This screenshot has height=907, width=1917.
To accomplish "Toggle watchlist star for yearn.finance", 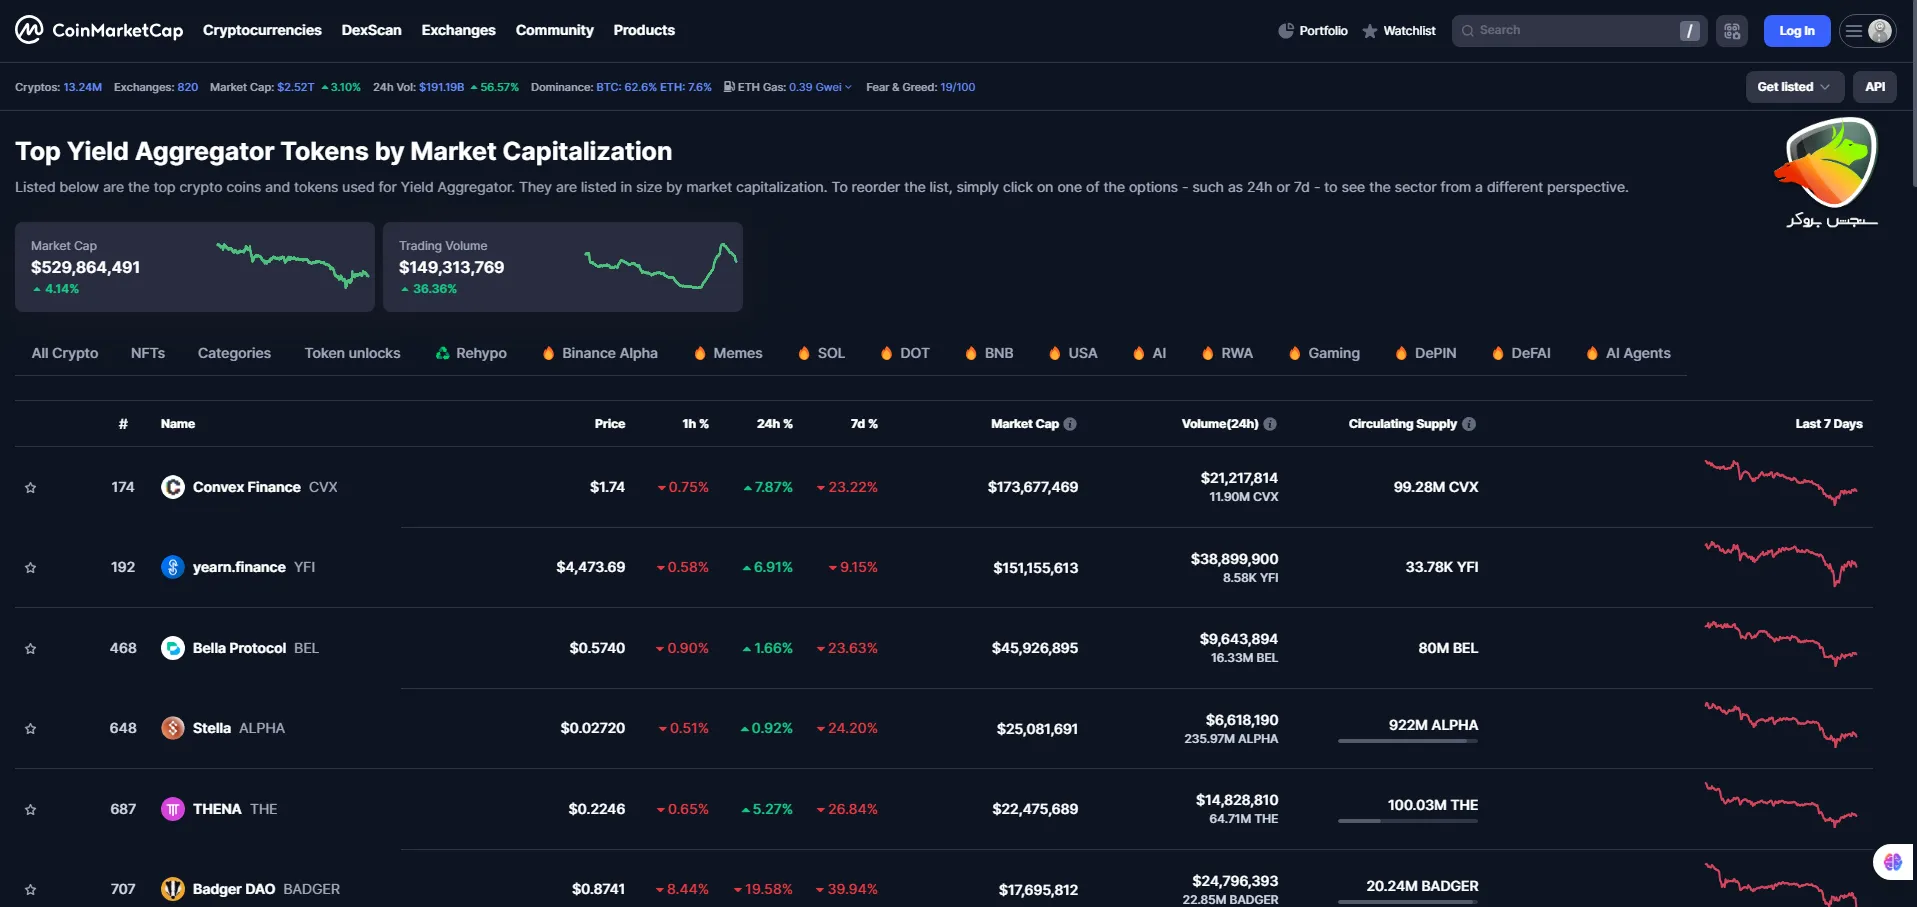I will [31, 568].
